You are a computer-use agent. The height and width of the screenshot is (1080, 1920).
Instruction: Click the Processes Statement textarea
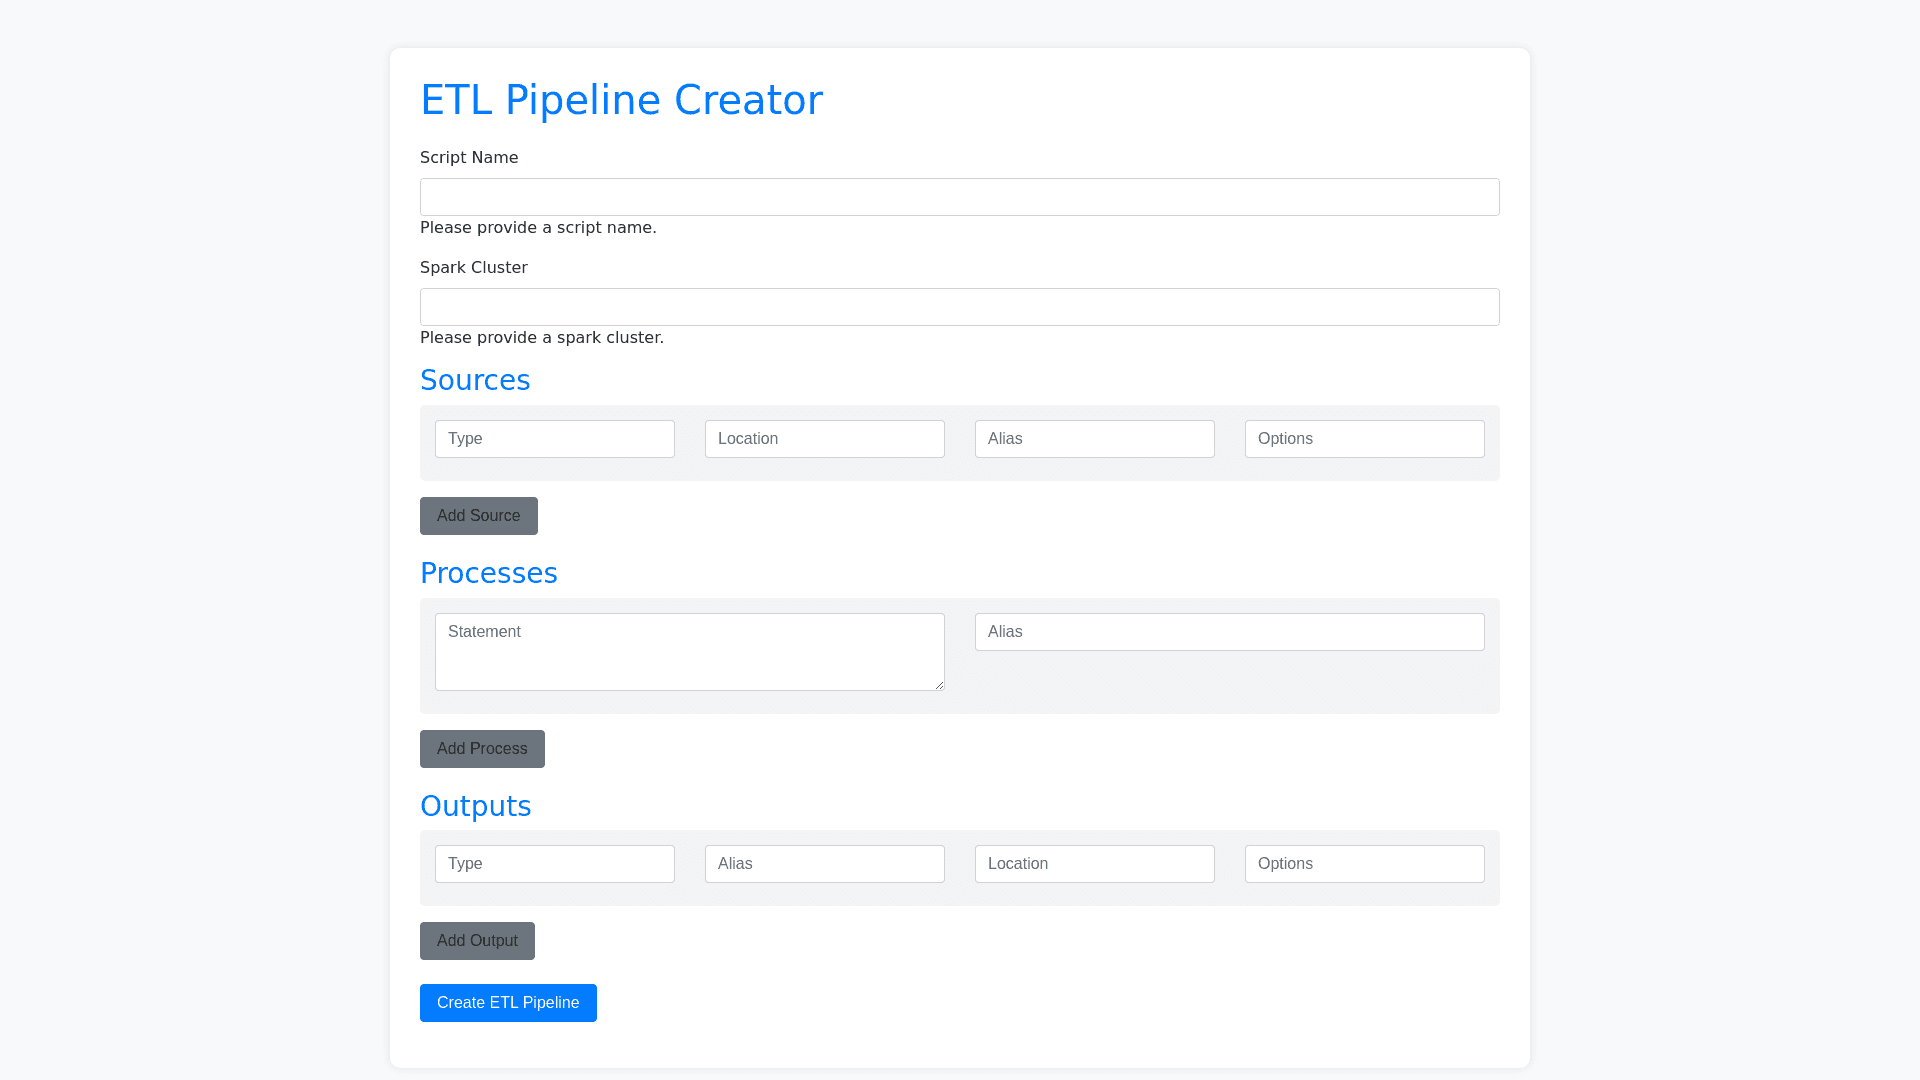click(x=689, y=652)
